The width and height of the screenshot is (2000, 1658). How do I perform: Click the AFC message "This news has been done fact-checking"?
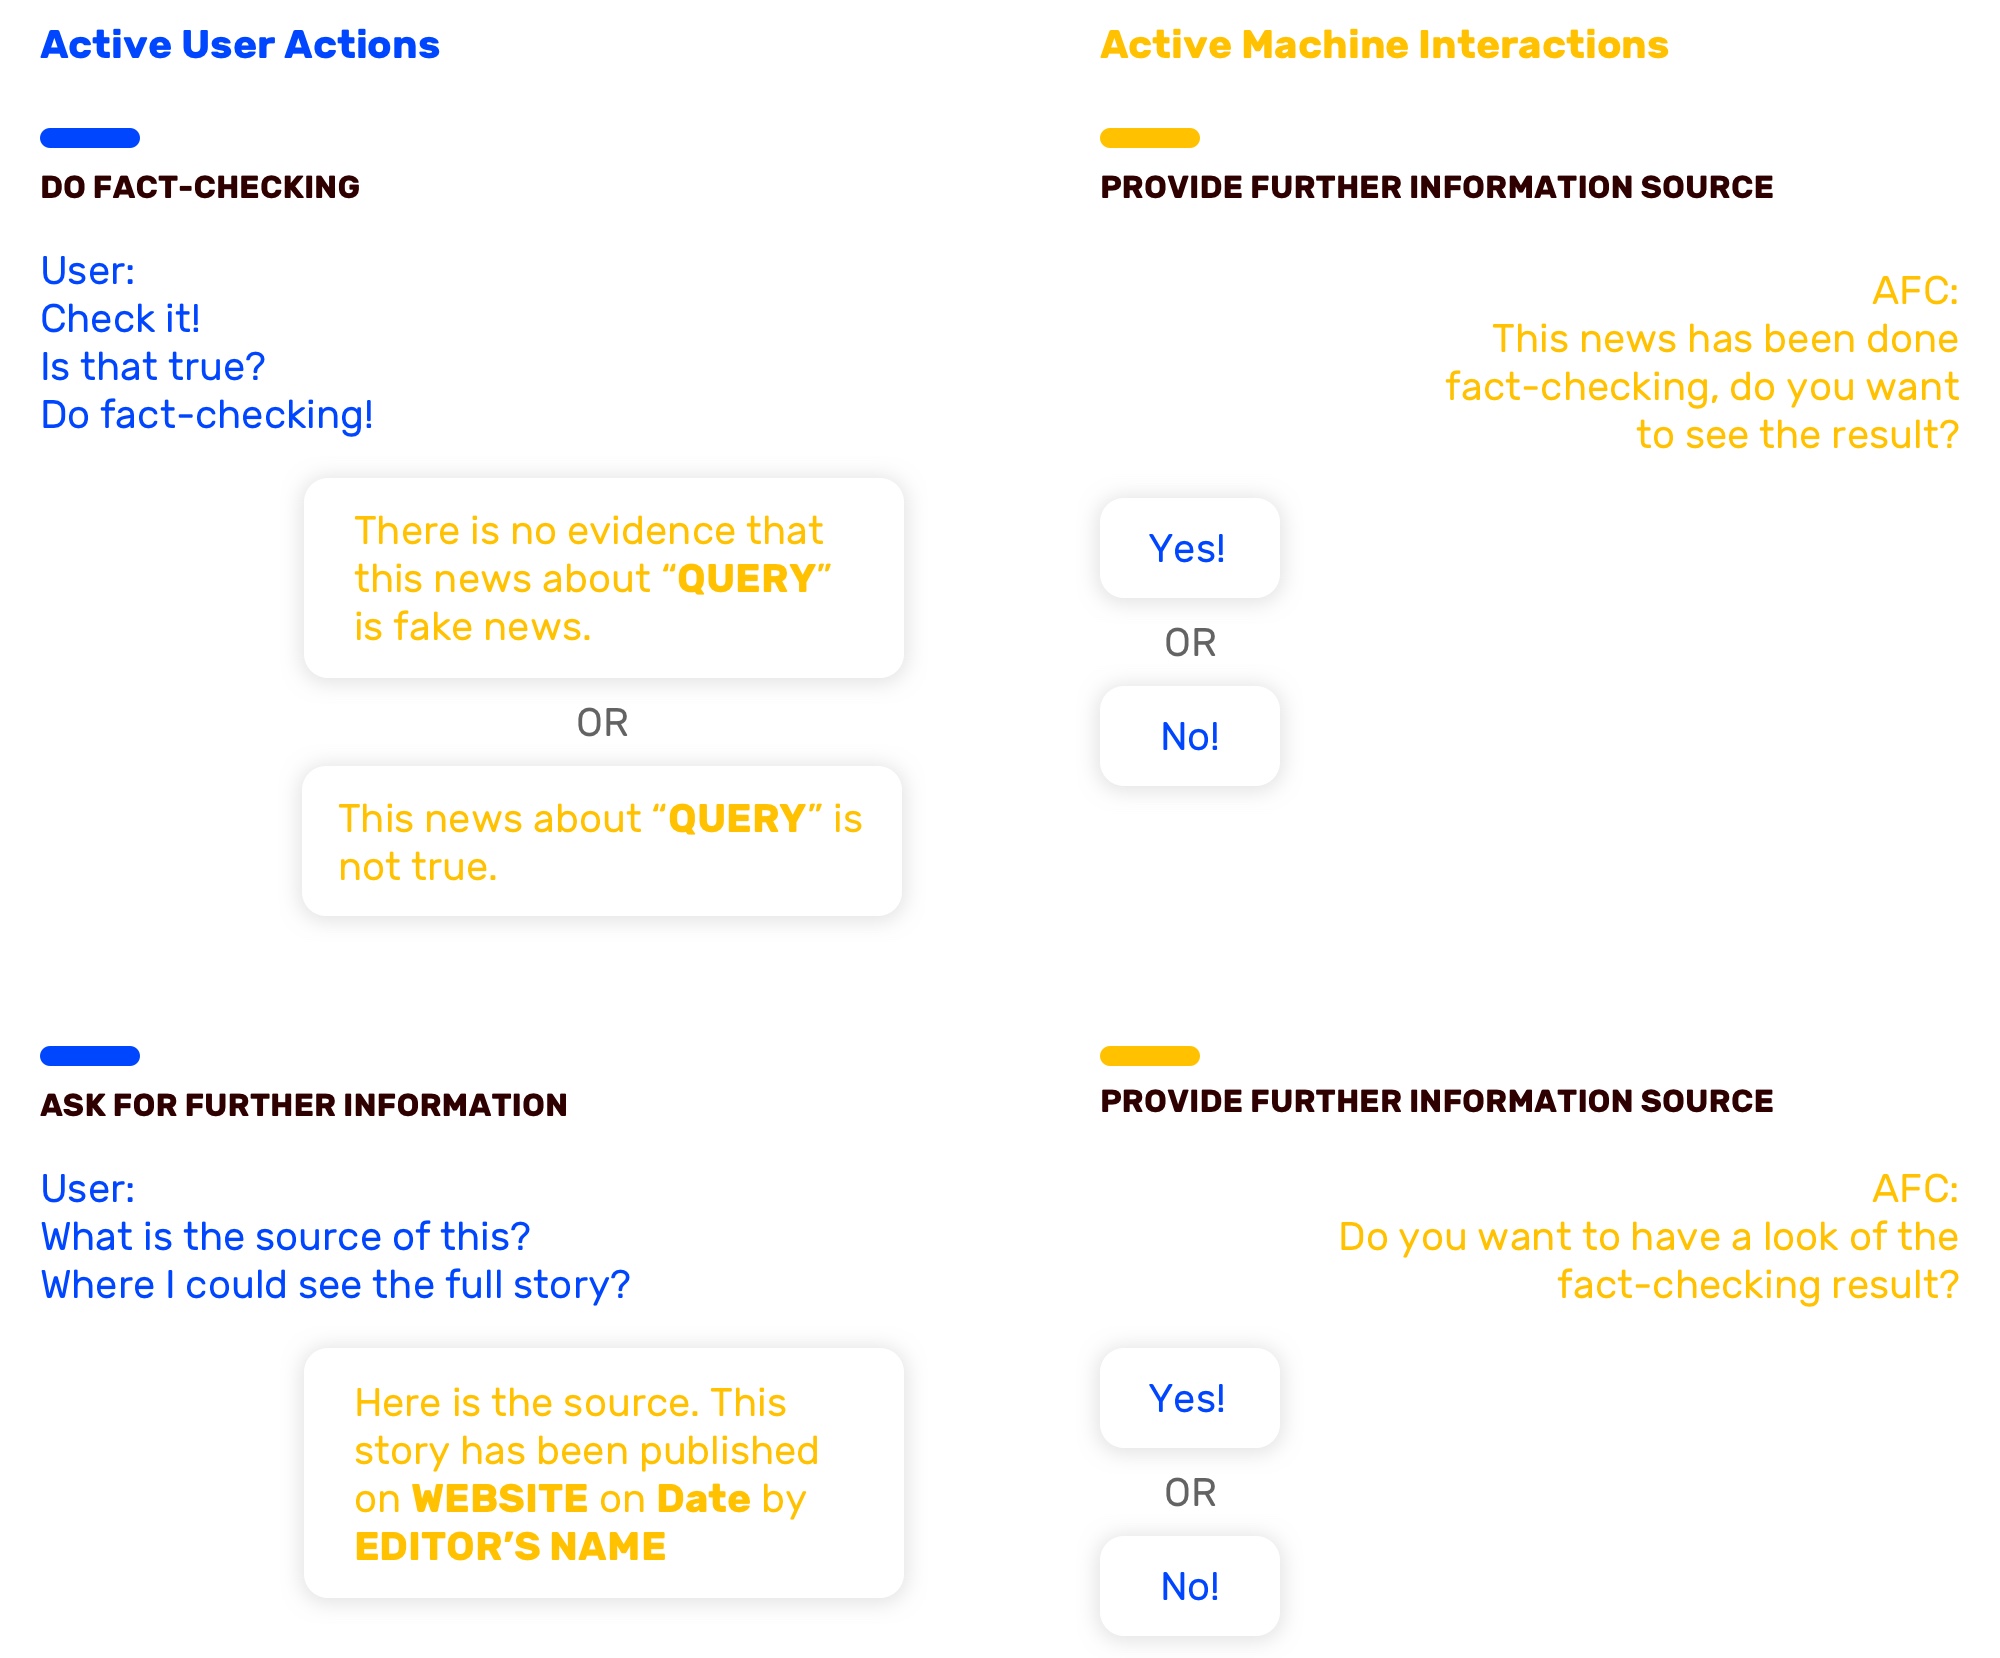pos(1702,387)
